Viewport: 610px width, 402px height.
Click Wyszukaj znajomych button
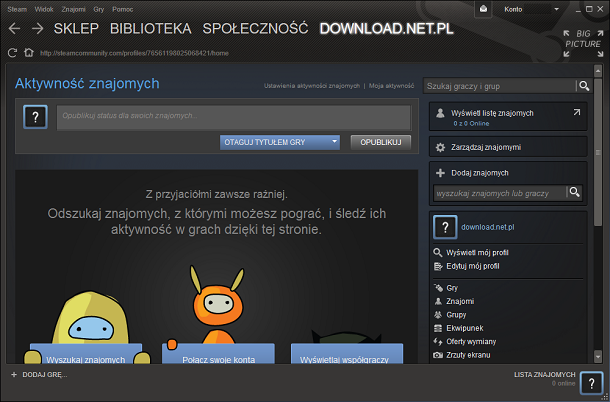(86, 354)
